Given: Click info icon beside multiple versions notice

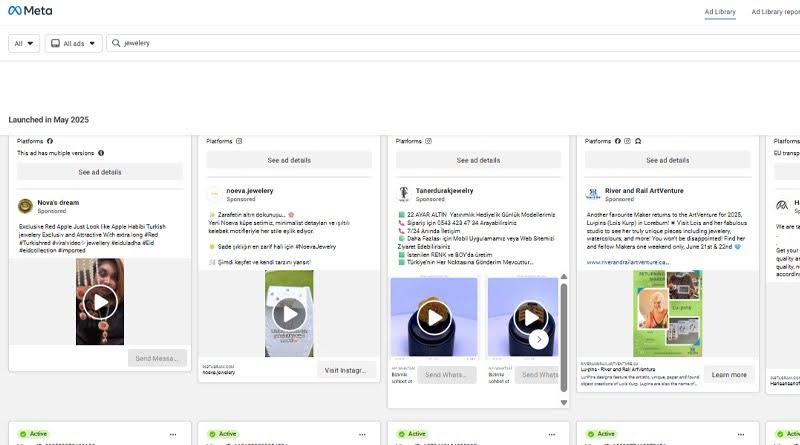Looking at the screenshot, I should point(101,153).
